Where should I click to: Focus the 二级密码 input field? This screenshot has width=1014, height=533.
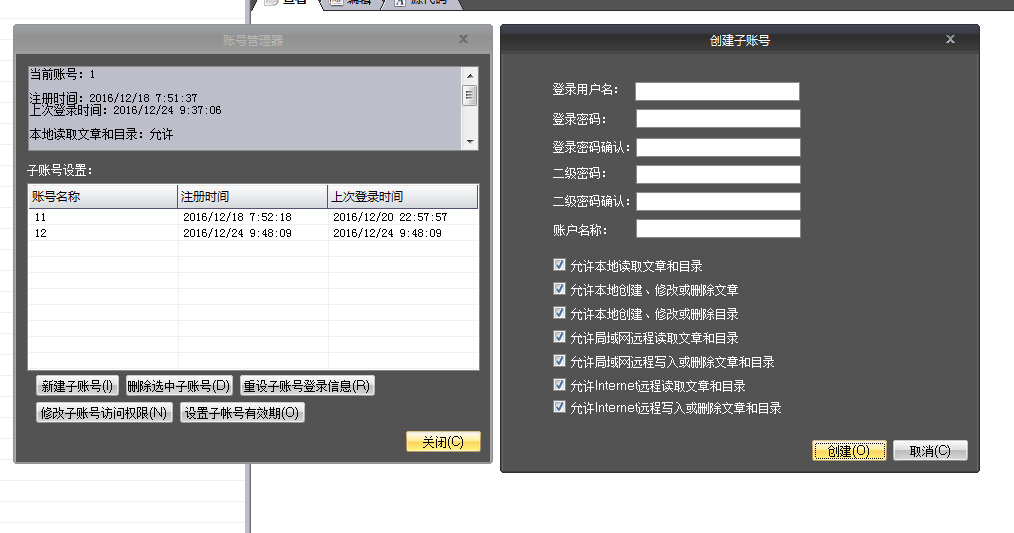717,174
